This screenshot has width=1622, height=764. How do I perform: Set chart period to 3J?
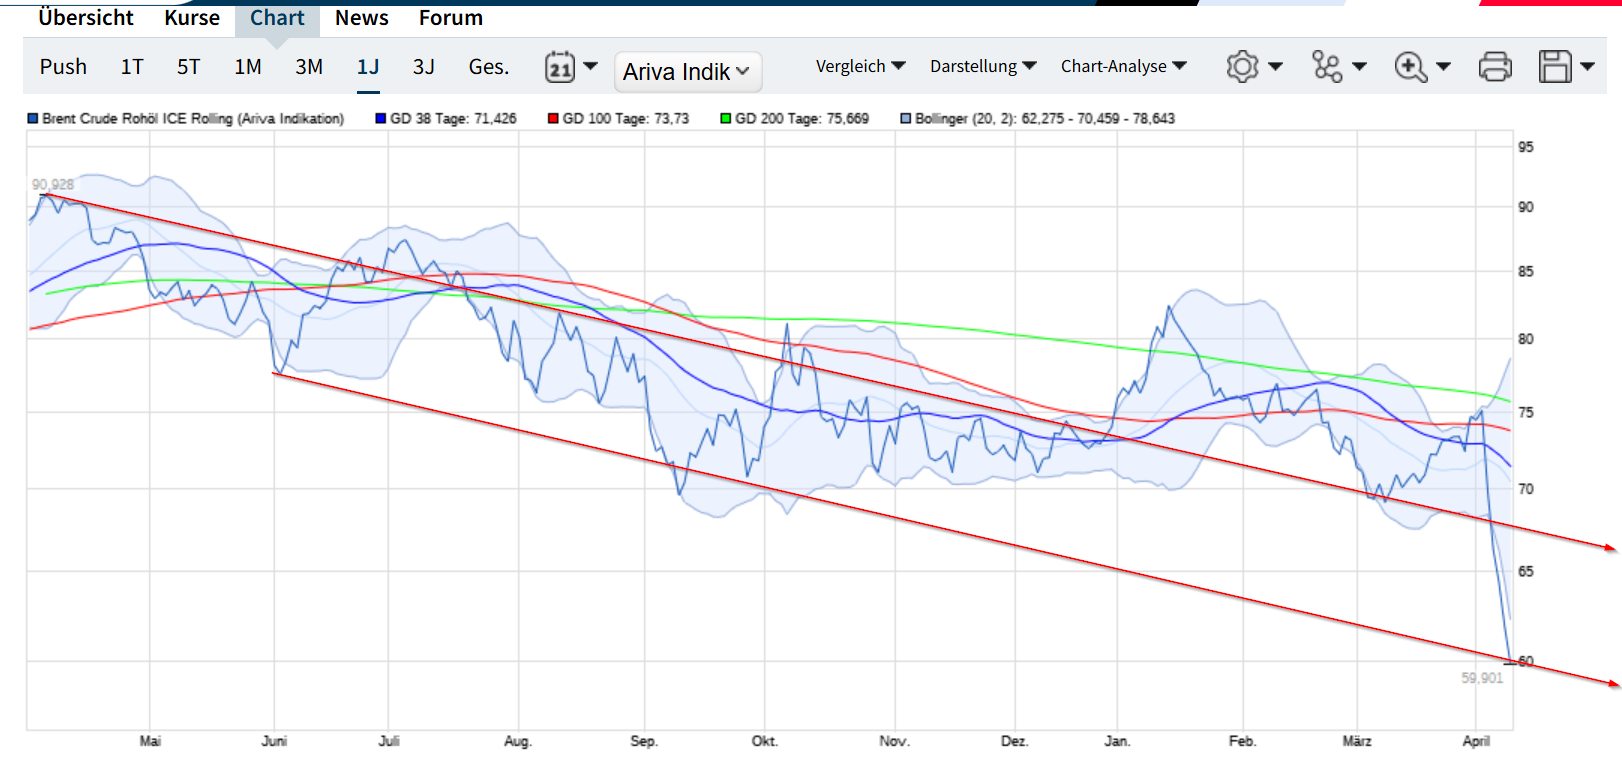click(424, 67)
